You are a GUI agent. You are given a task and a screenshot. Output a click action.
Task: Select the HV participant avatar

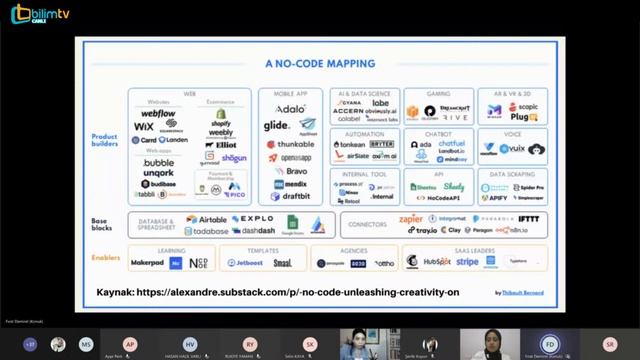[x=190, y=344]
